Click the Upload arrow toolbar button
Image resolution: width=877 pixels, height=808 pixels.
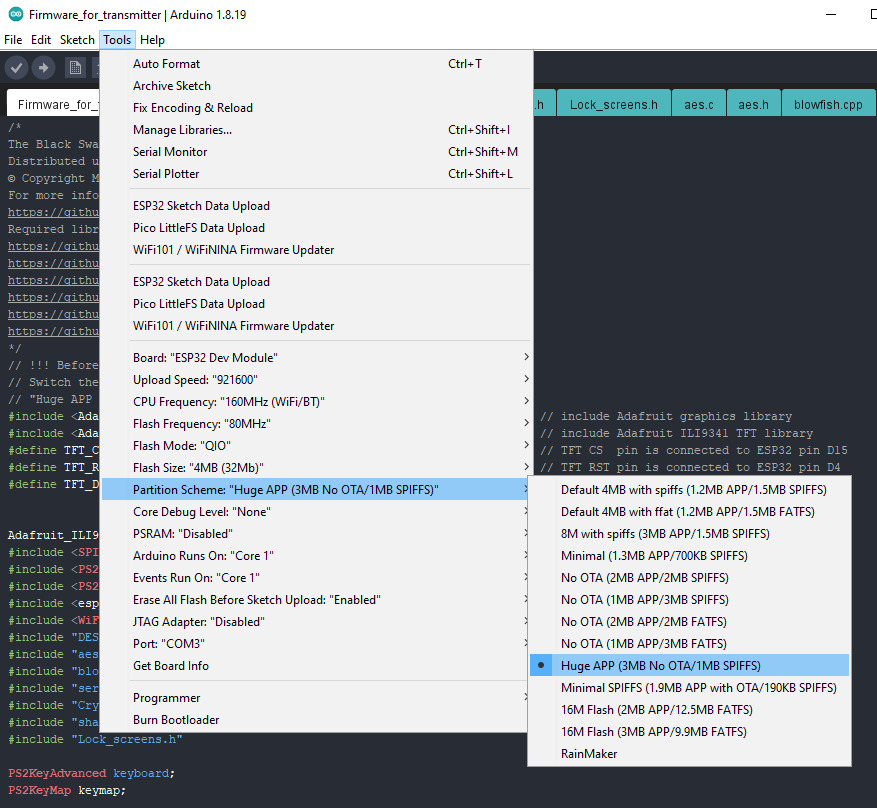pyautogui.click(x=43, y=68)
